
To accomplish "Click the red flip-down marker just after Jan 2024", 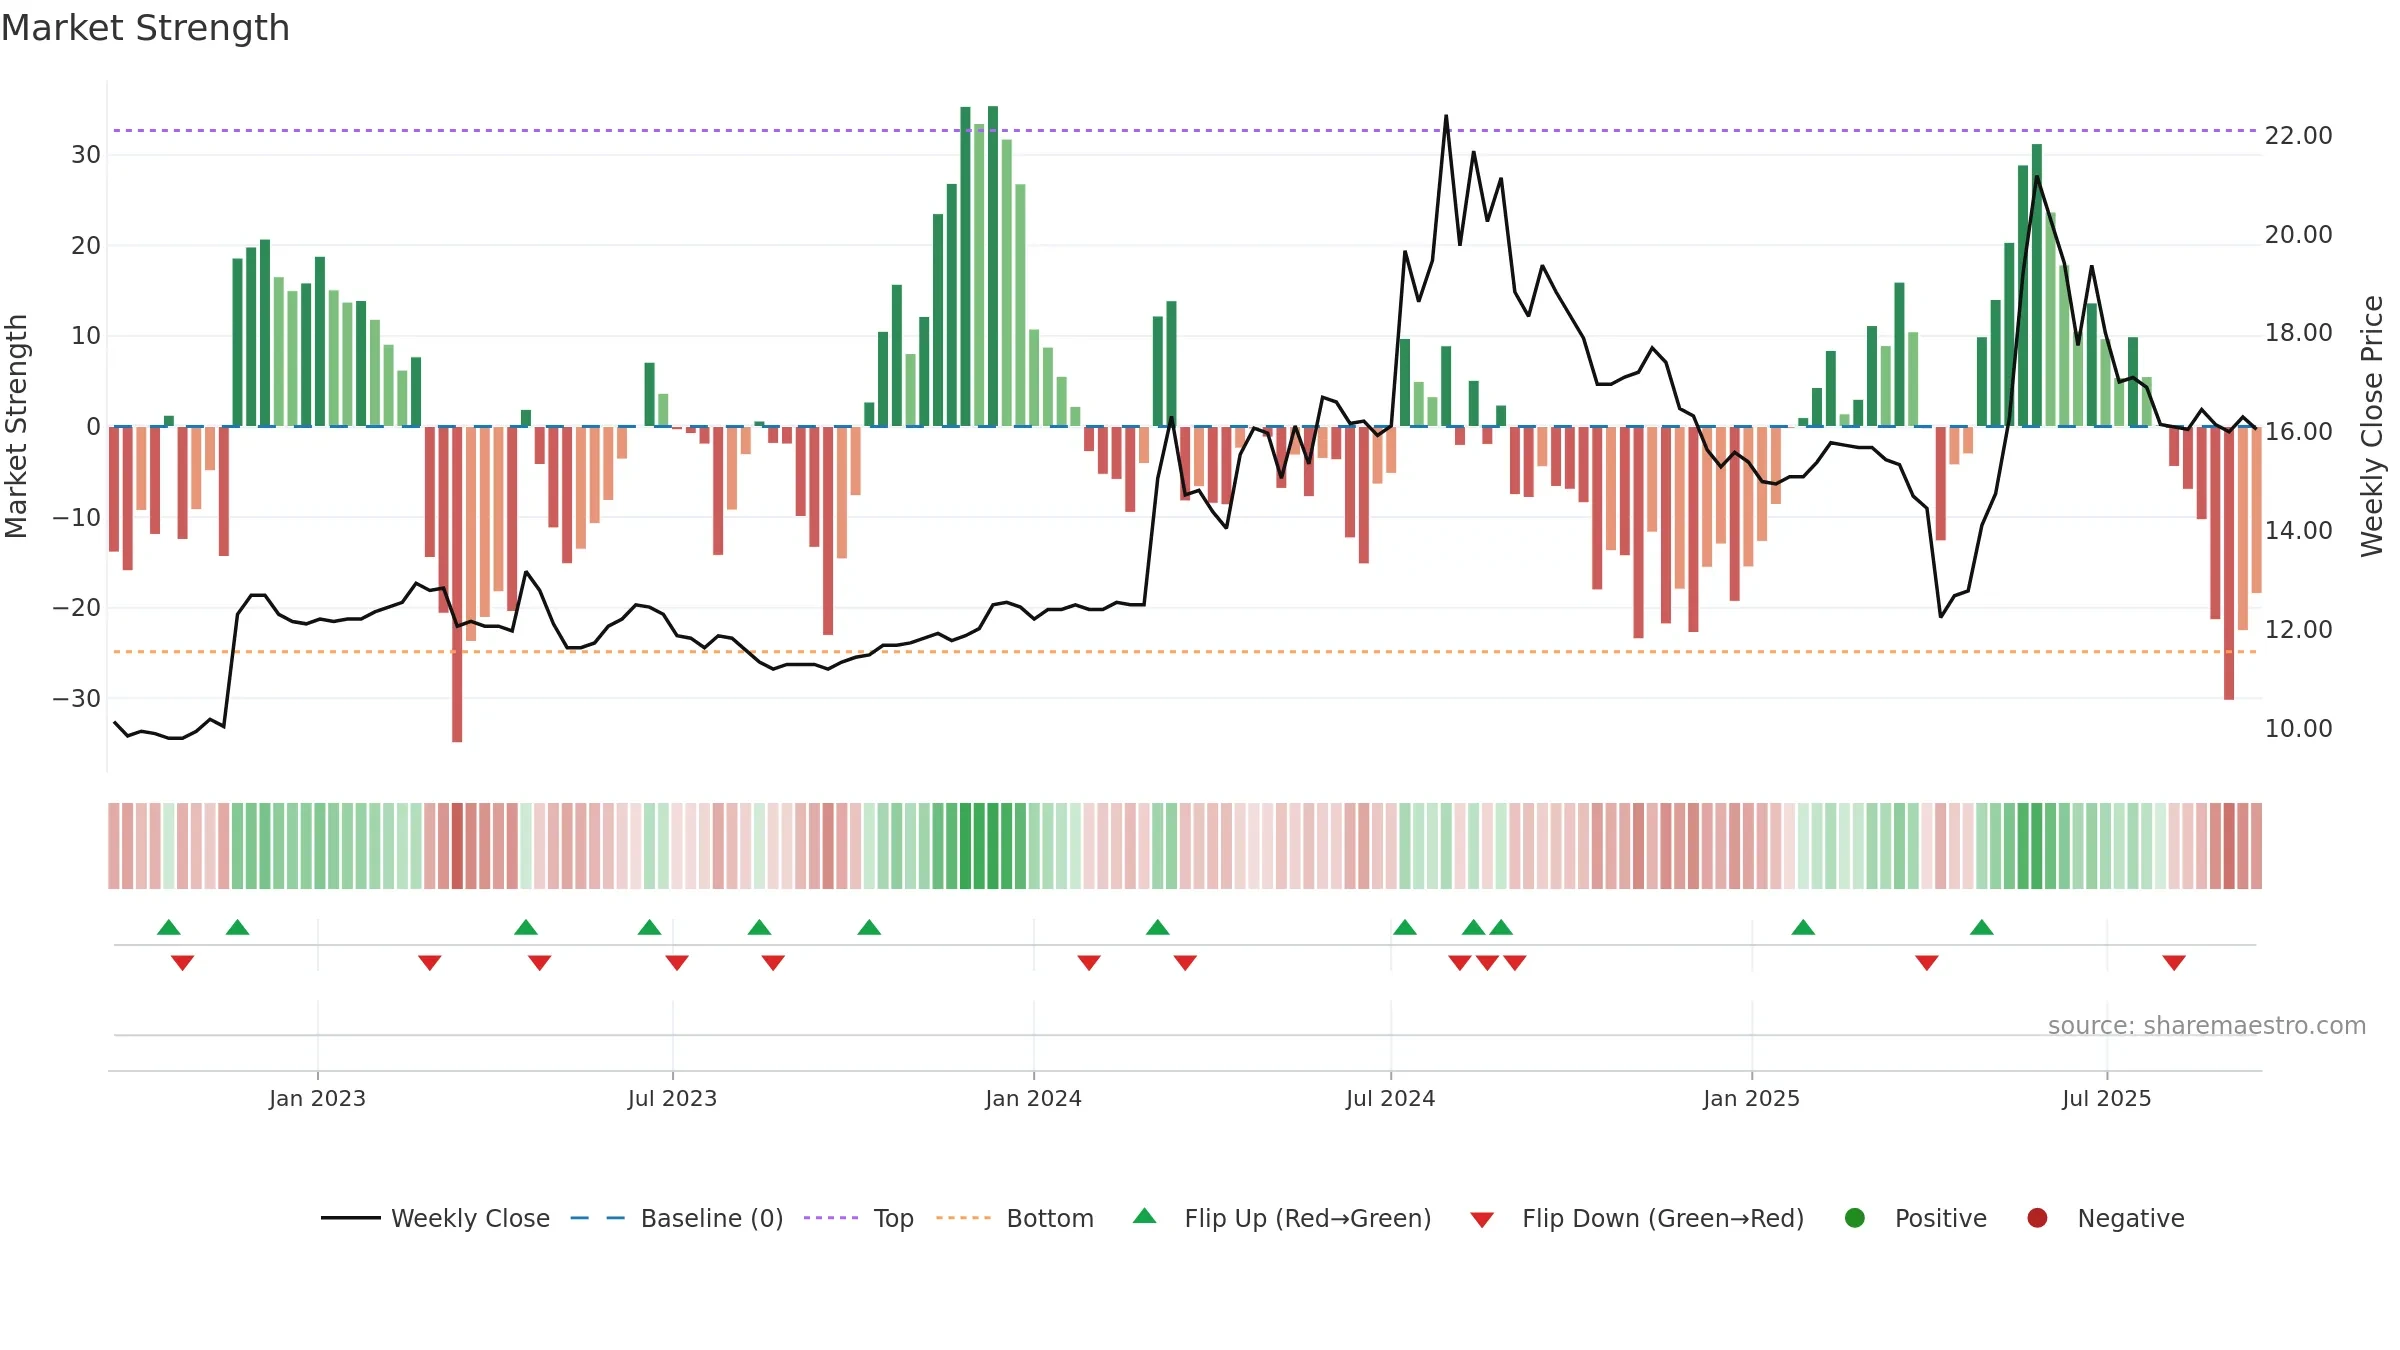I will pyautogui.click(x=1089, y=963).
